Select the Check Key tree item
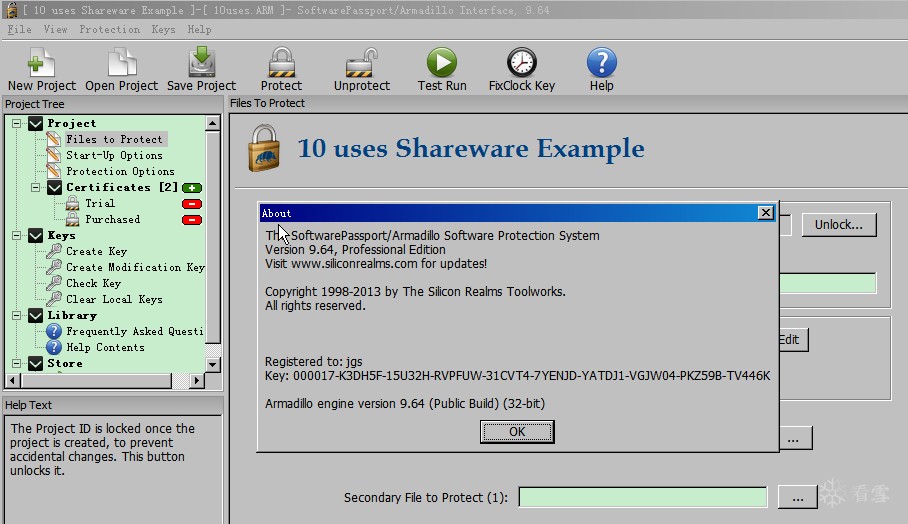Screen dimensions: 908x524 (x=93, y=283)
